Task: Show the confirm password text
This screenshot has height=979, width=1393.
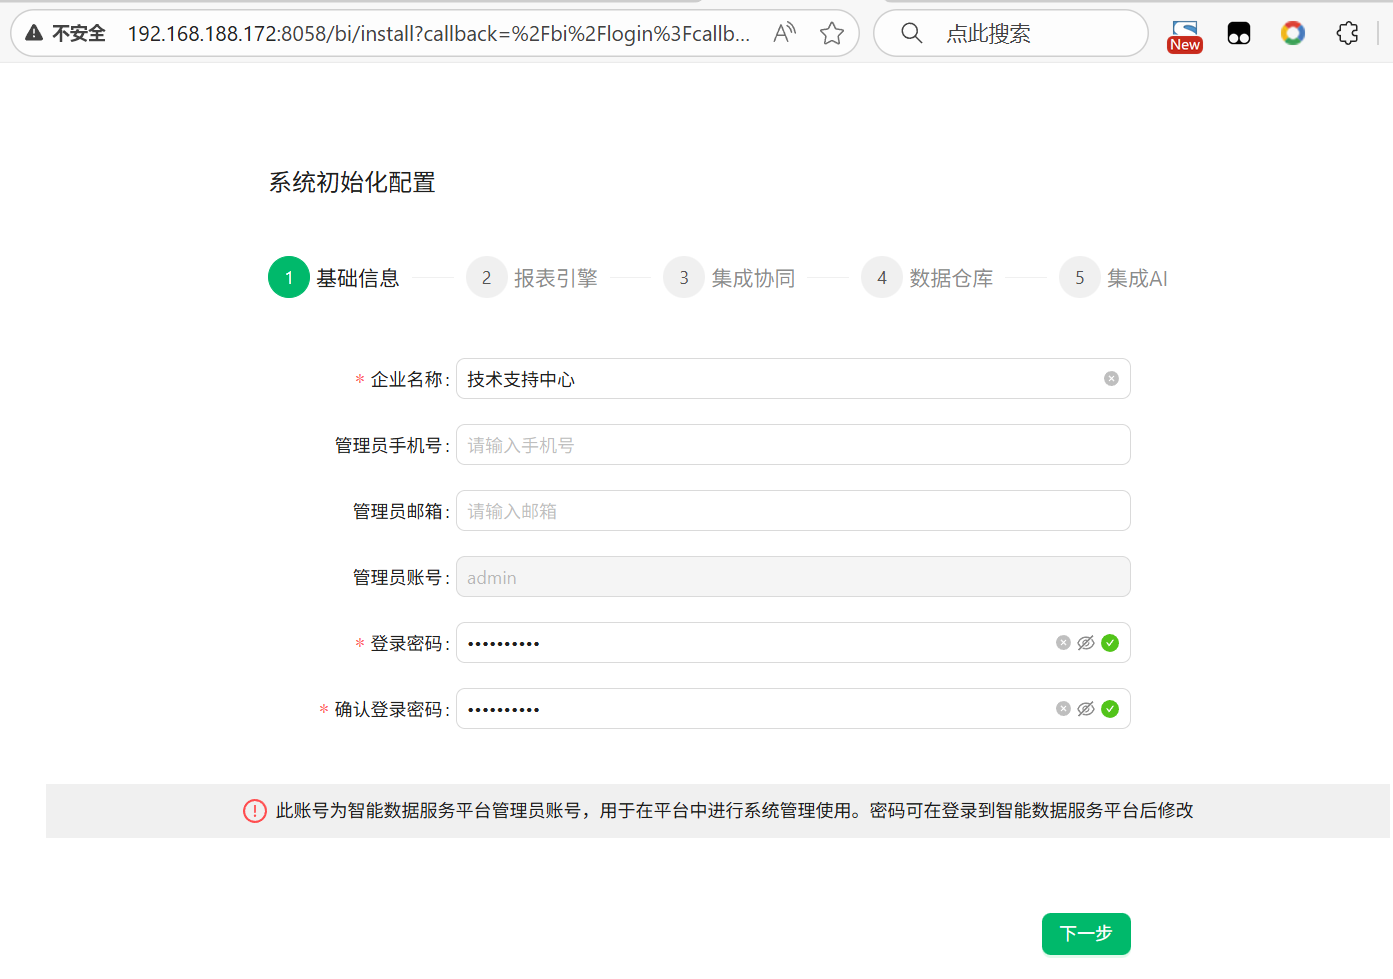Action: [x=1086, y=709]
